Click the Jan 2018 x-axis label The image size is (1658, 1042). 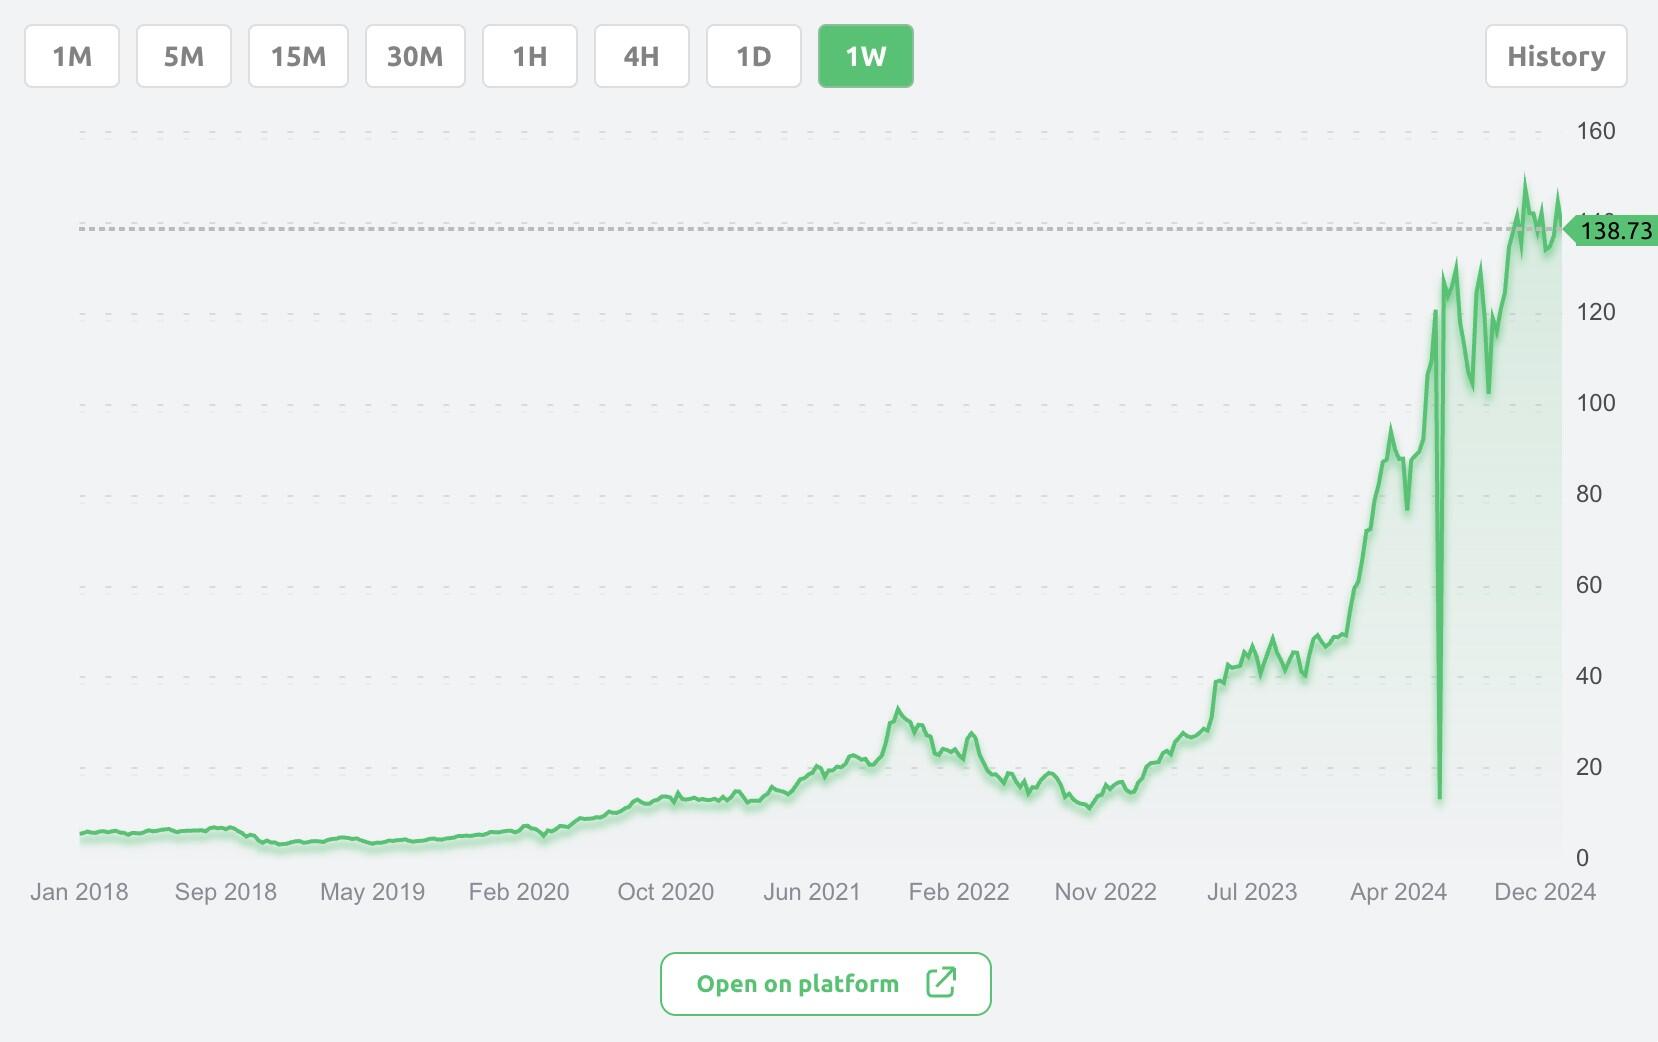click(x=79, y=892)
